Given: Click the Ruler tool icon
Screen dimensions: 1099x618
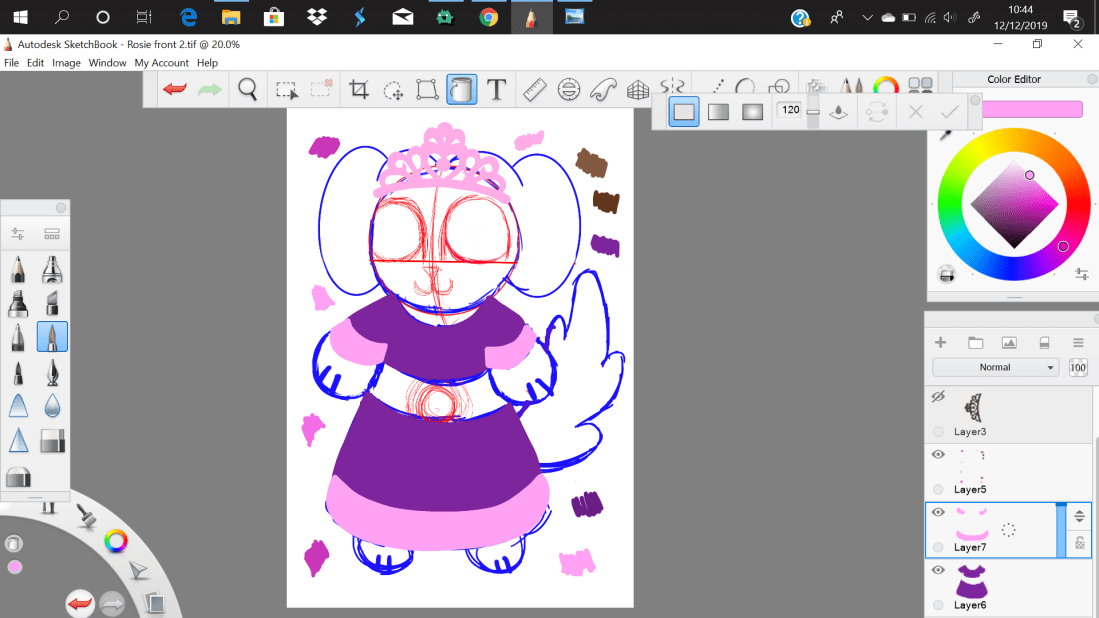Looking at the screenshot, I should (x=534, y=90).
